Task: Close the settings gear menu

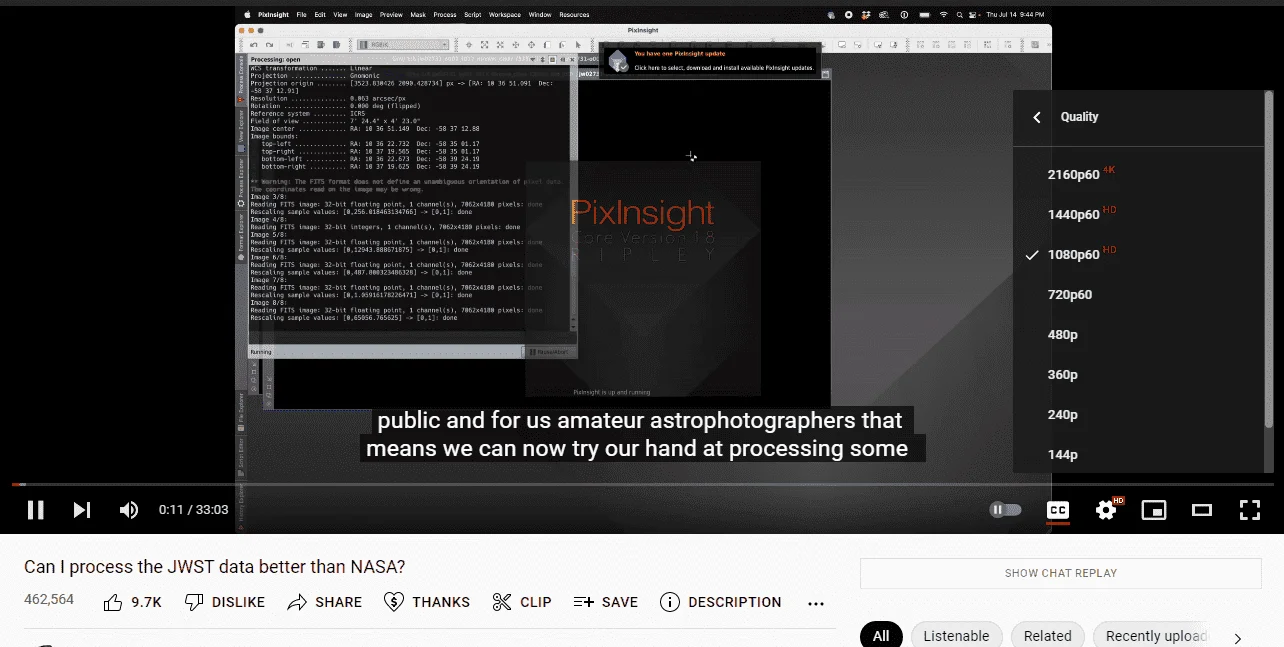Action: pos(1106,510)
